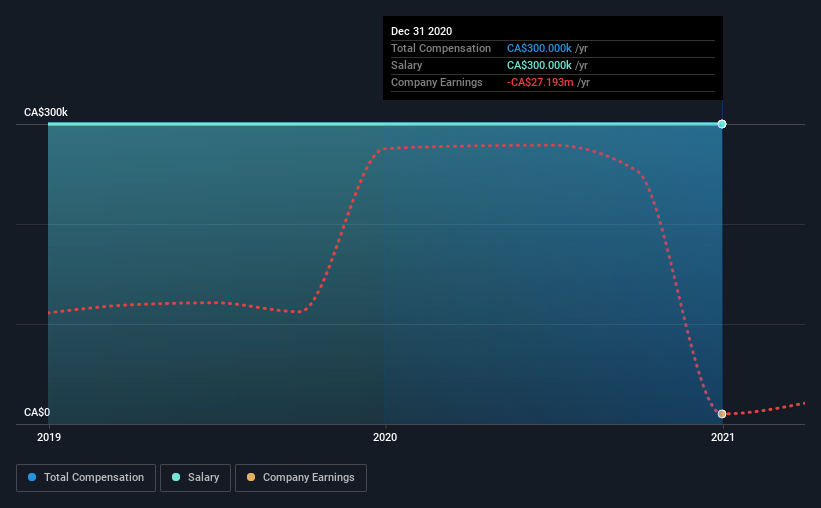Screen dimensions: 821x508
Task: Toggle the Salary legend button
Action: pyautogui.click(x=195, y=478)
